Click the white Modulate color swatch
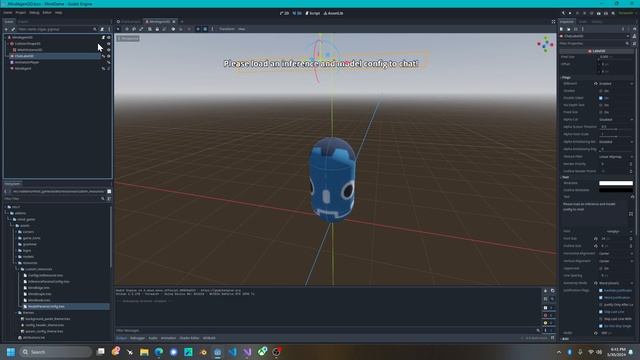Image resolution: width=640 pixels, height=360 pixels. tap(616, 183)
